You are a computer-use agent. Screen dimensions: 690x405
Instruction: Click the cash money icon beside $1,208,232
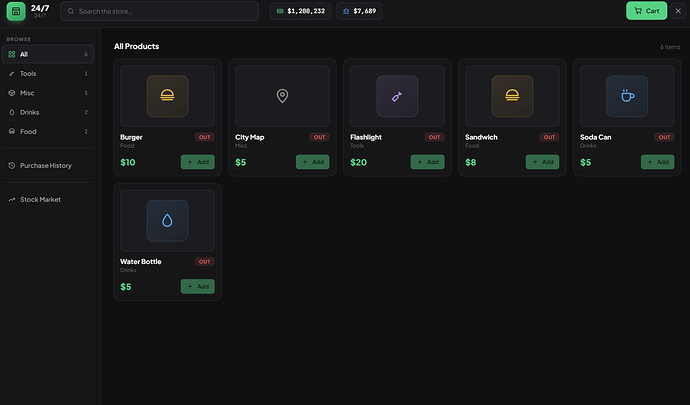[x=280, y=11]
